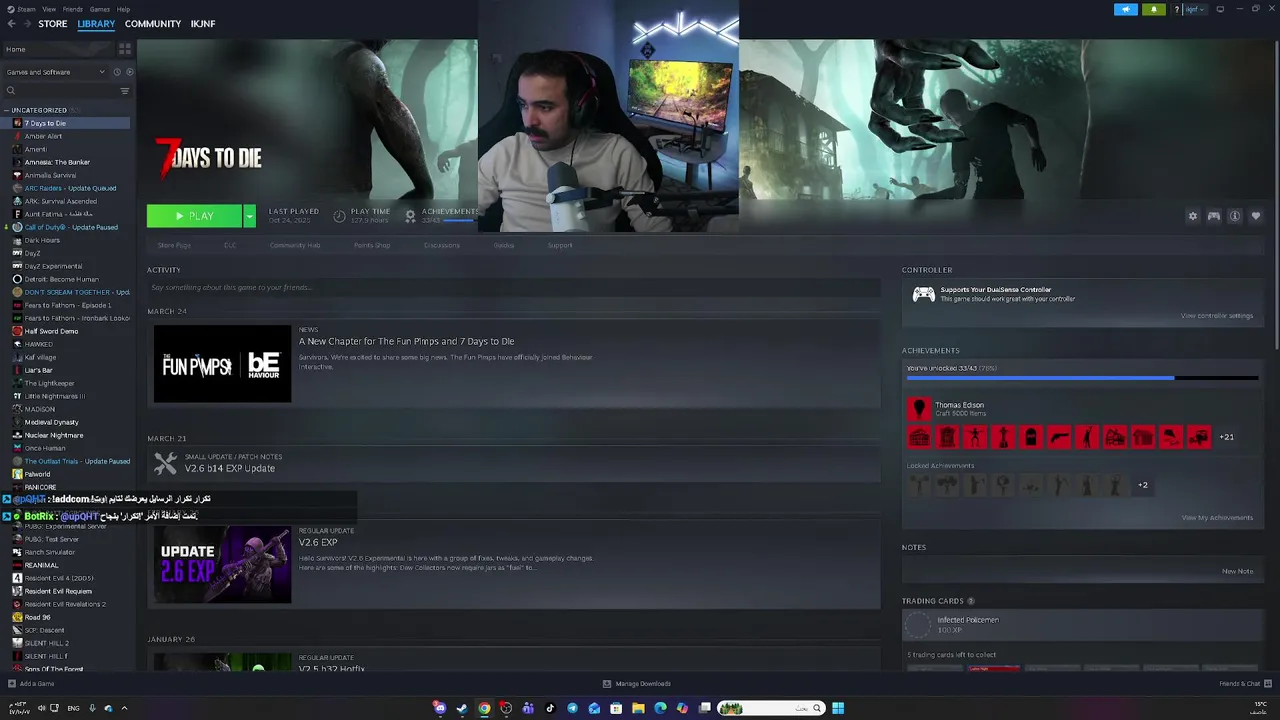Open the Support link
1280x720 pixels.
[x=560, y=245]
